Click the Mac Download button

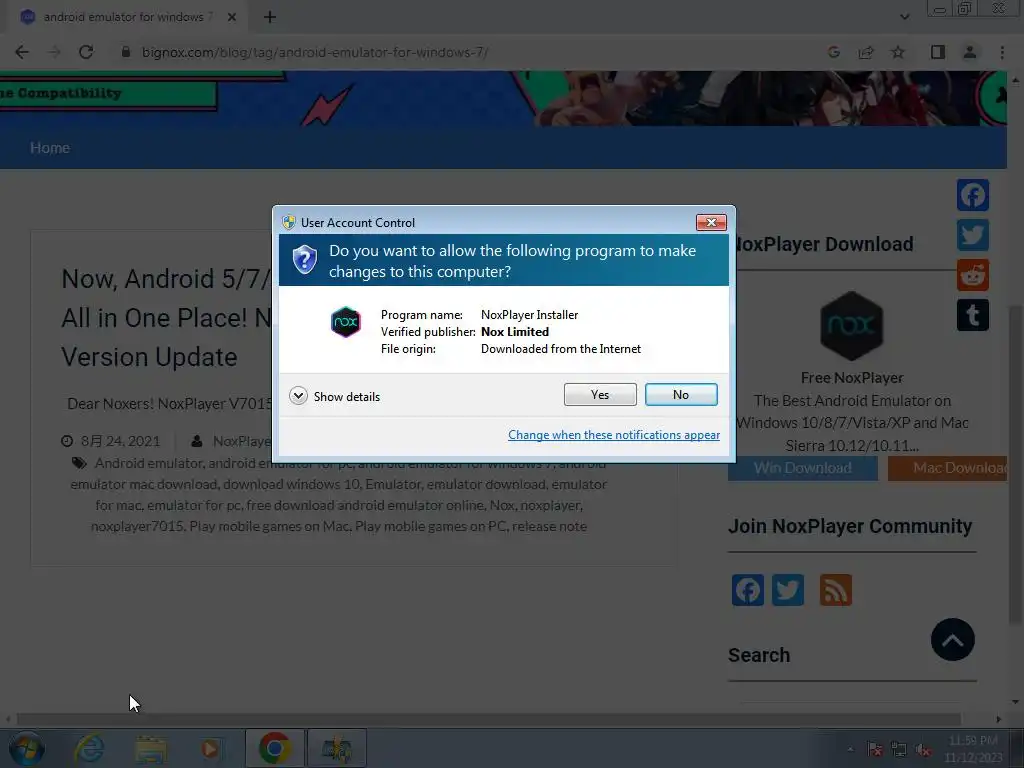[x=948, y=468]
